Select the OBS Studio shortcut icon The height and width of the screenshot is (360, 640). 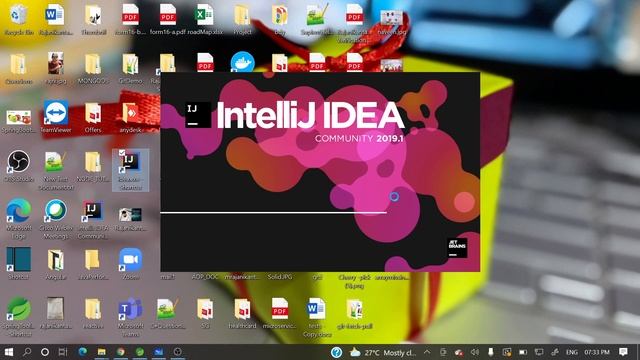click(18, 166)
